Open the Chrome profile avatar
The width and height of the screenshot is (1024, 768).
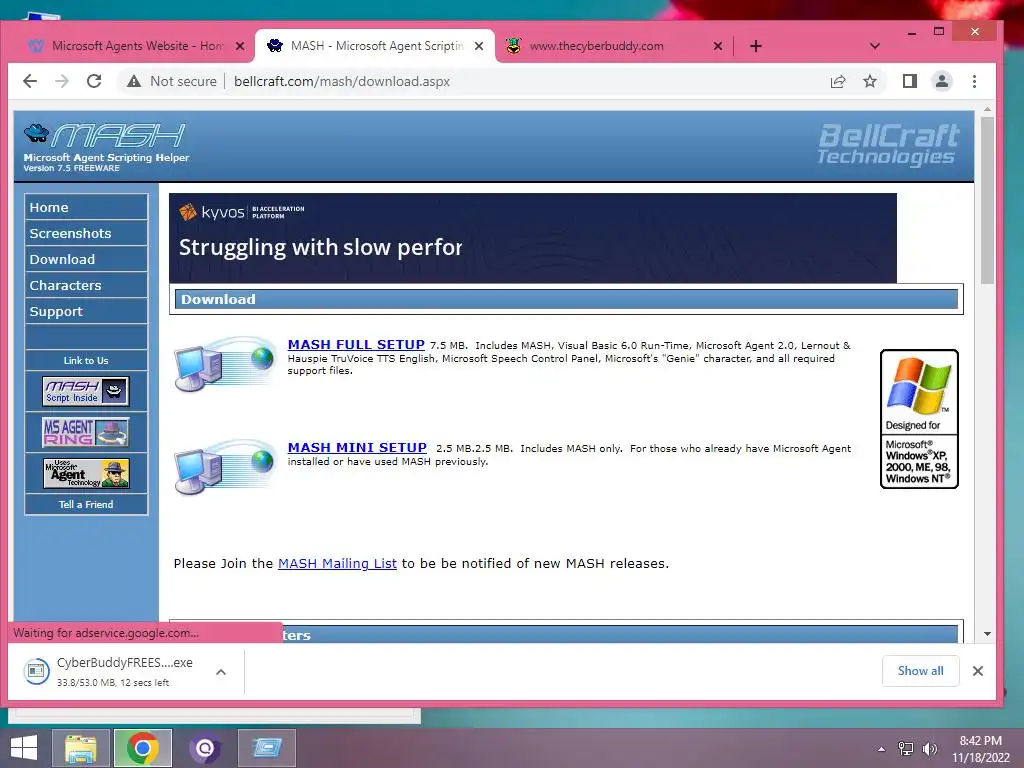click(x=942, y=81)
